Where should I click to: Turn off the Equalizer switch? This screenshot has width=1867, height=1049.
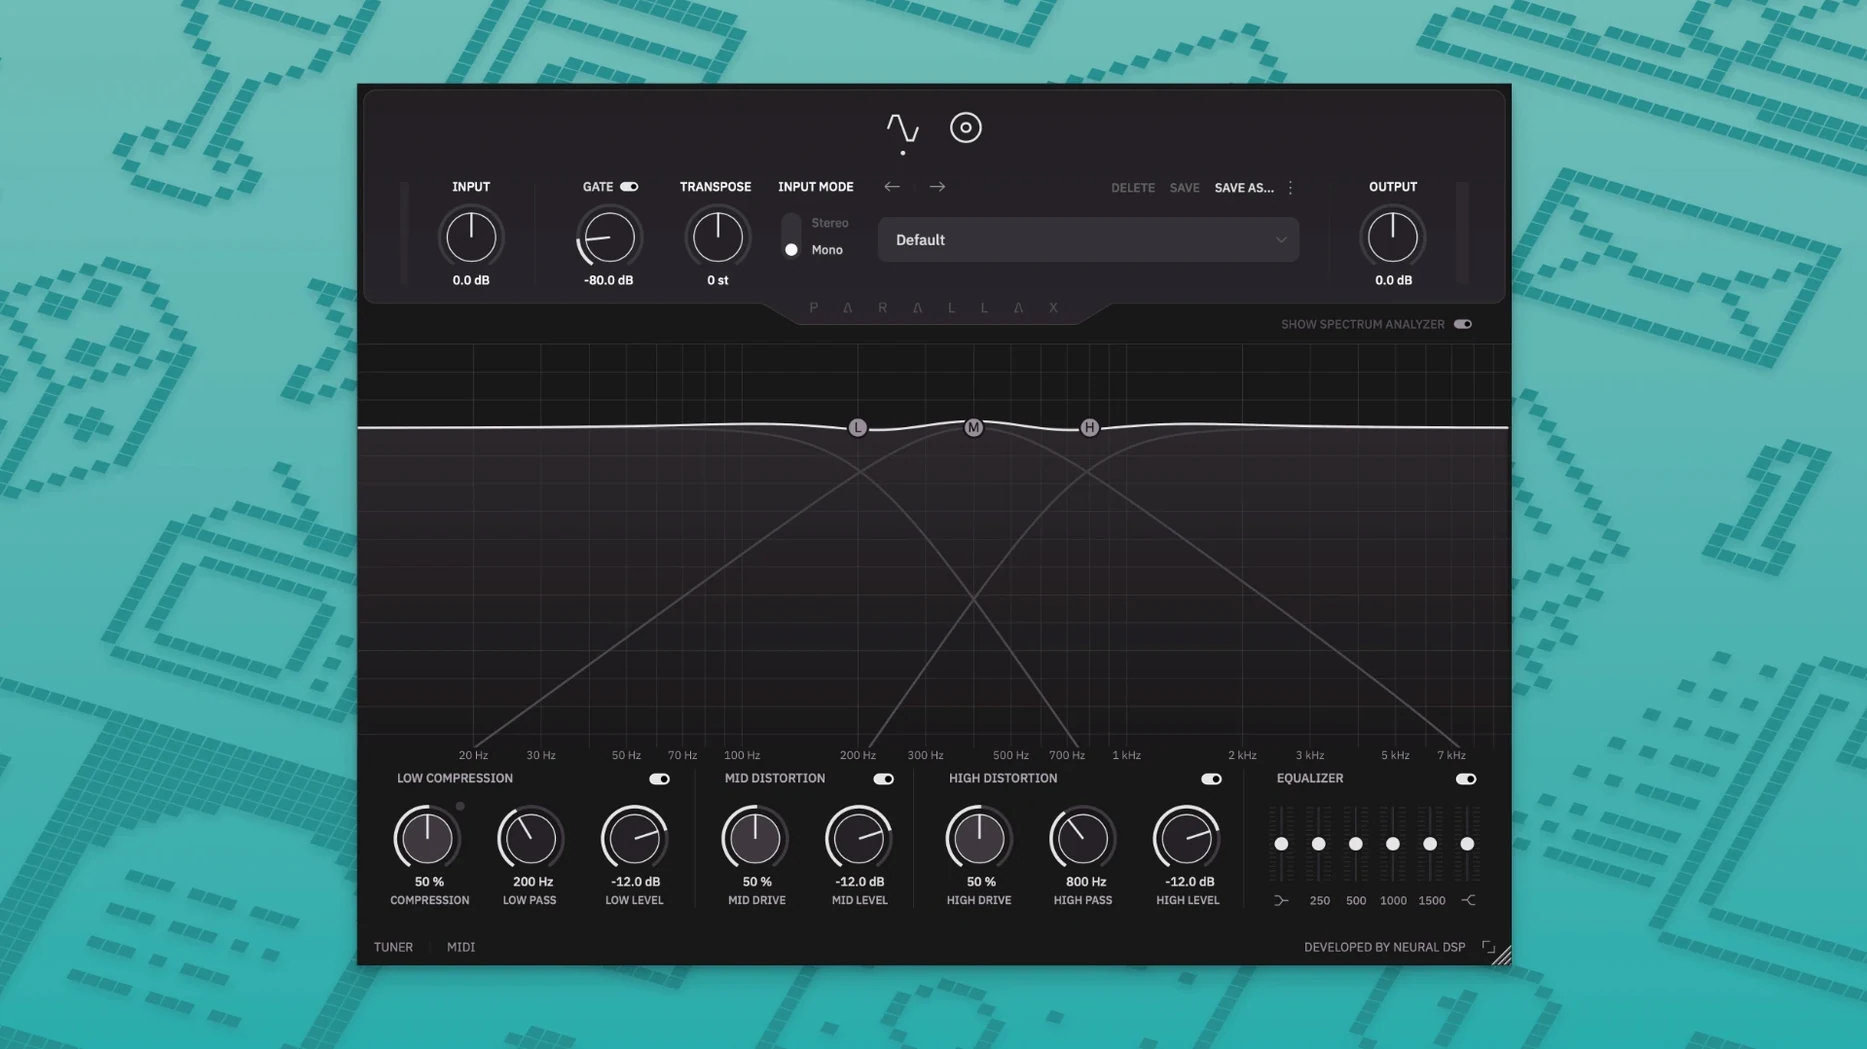1466,779
